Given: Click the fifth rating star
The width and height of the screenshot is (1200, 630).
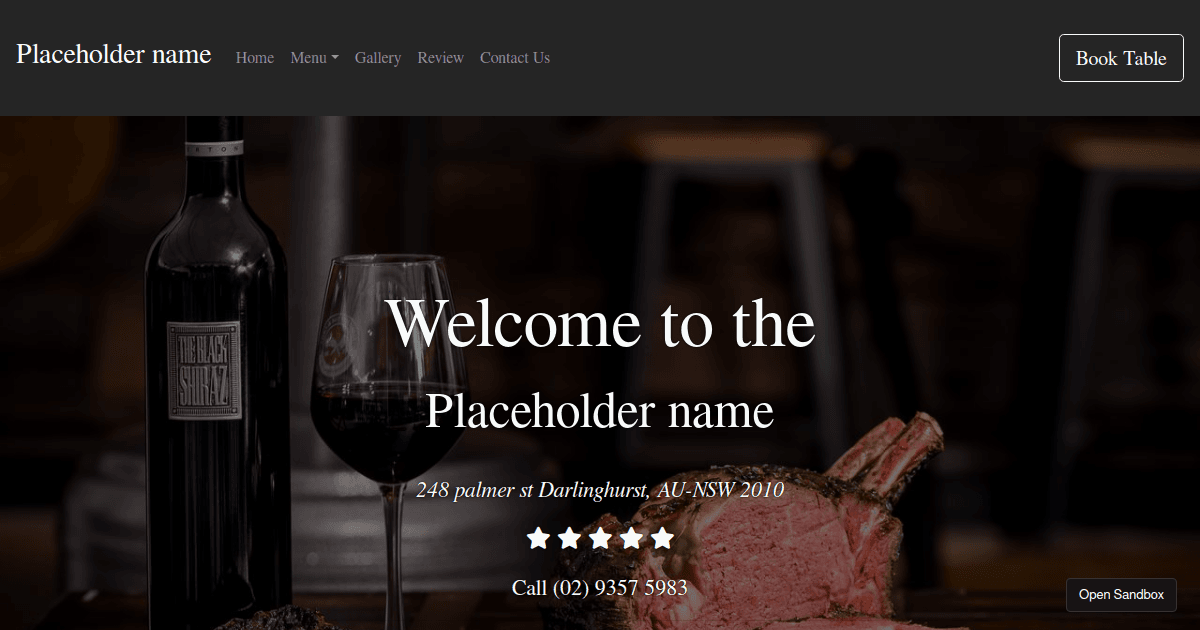Looking at the screenshot, I should (x=662, y=539).
